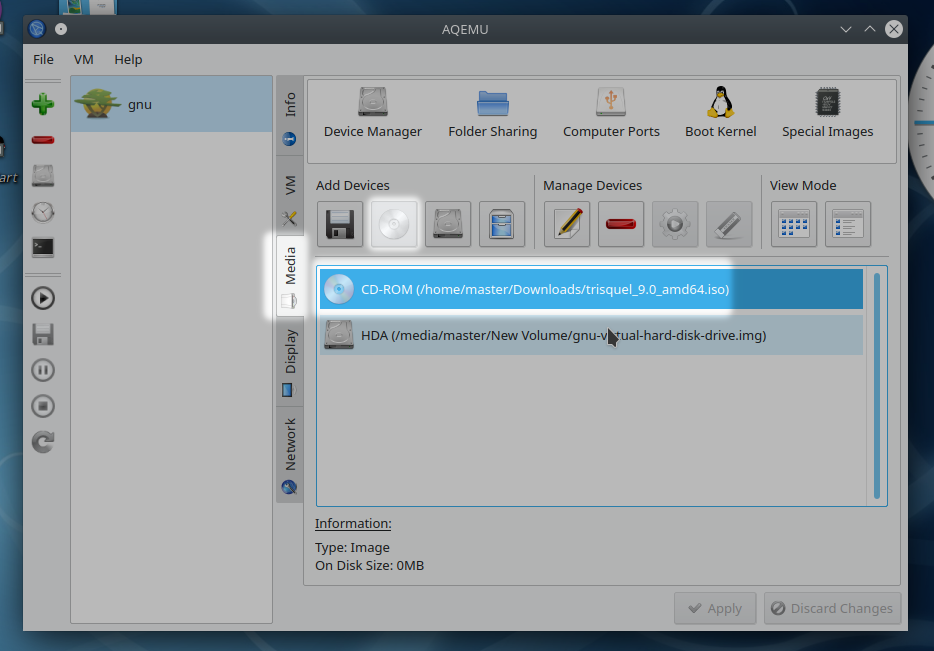This screenshot has width=934, height=651.
Task: Select the HDA gnu-virtual-hard-disk-drive.img entry
Action: (591, 335)
